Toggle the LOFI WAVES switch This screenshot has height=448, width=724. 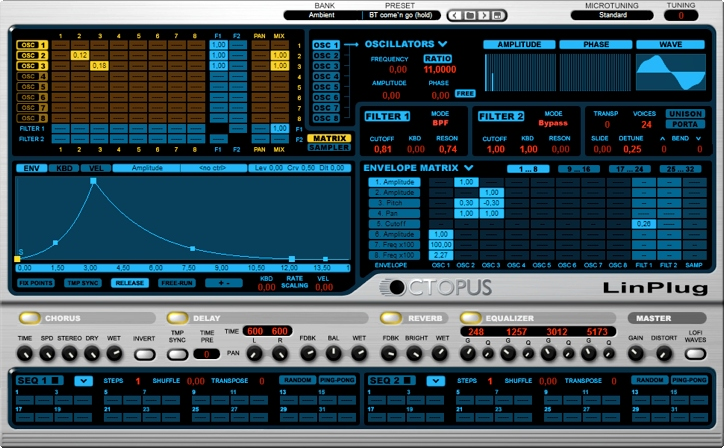click(695, 354)
